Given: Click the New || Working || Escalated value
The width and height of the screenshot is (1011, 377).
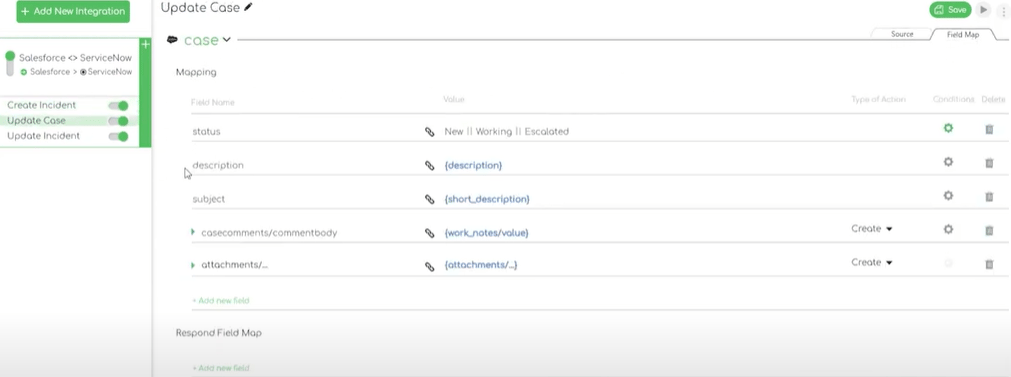Looking at the screenshot, I should tap(507, 131).
